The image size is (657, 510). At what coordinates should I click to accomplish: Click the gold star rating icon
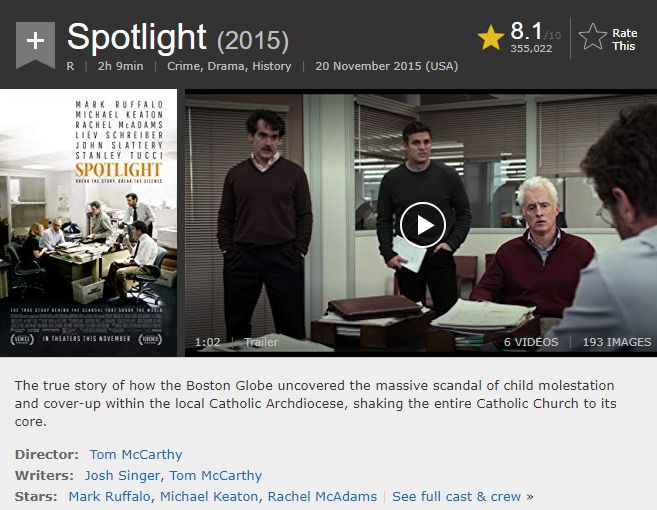[490, 38]
